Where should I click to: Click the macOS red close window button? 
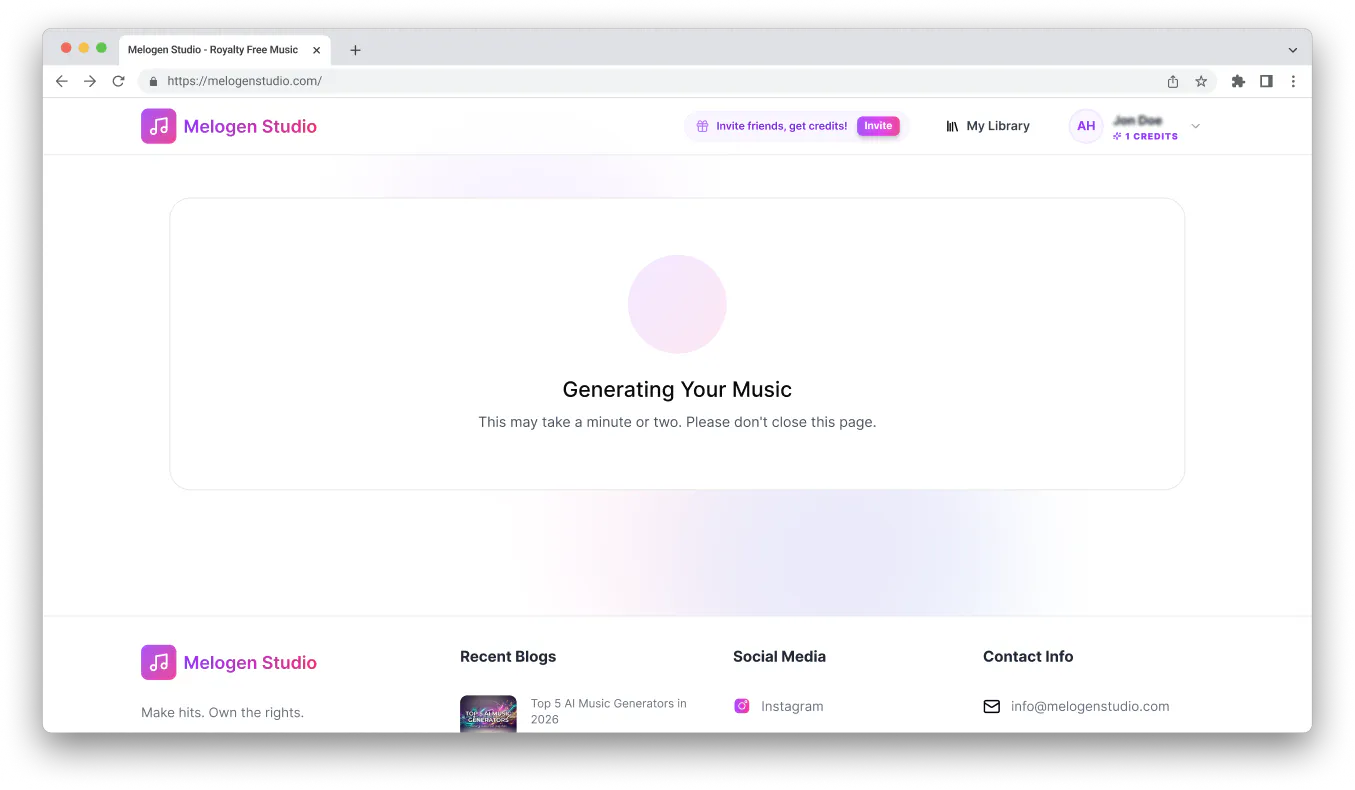click(66, 48)
